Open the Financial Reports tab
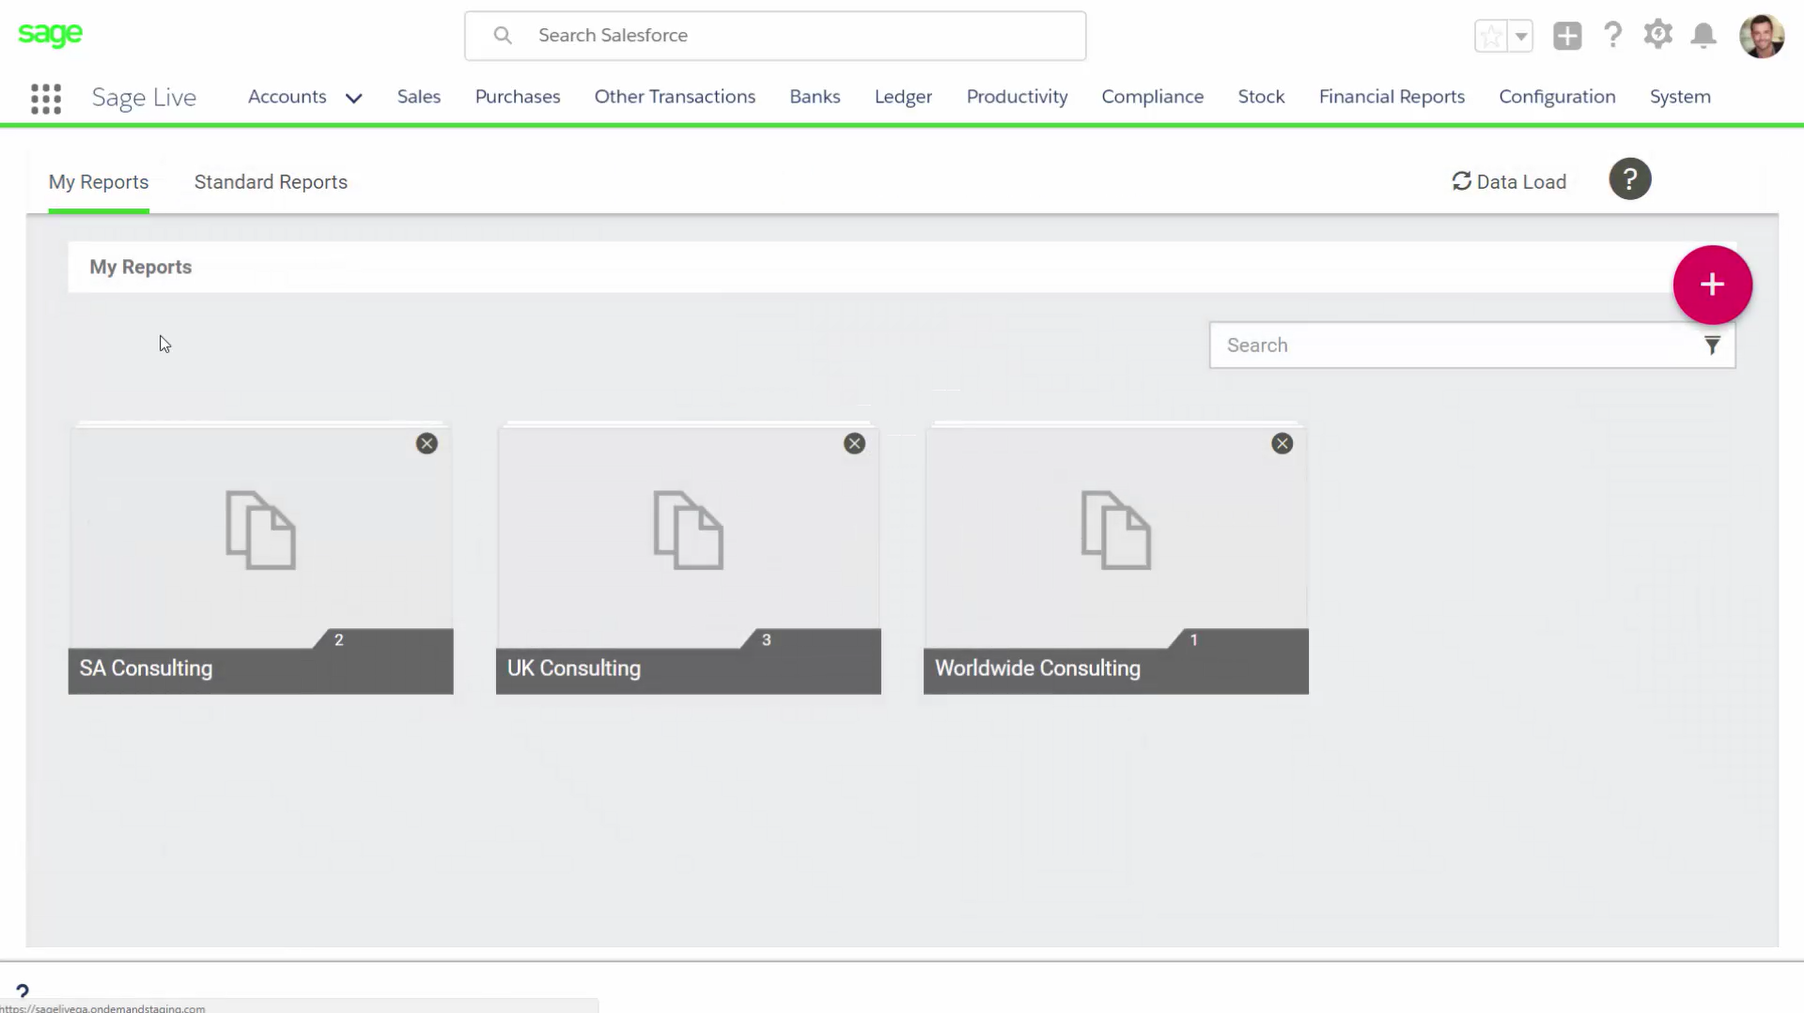 [1391, 97]
